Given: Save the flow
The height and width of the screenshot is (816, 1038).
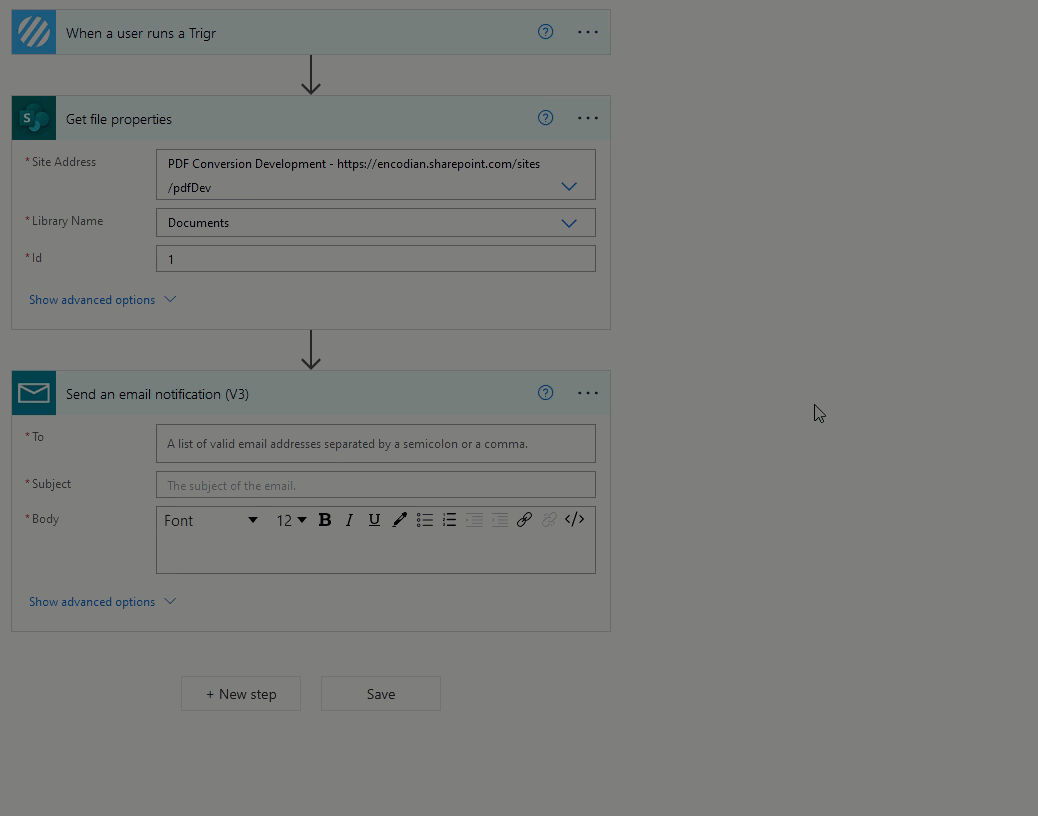Looking at the screenshot, I should click(381, 694).
